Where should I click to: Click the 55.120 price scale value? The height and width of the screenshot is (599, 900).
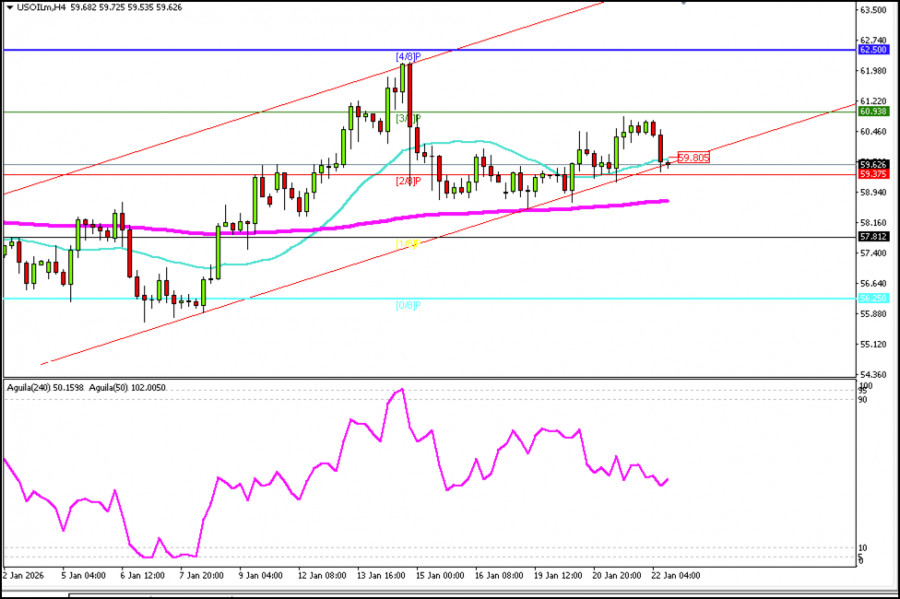pyautogui.click(x=873, y=344)
